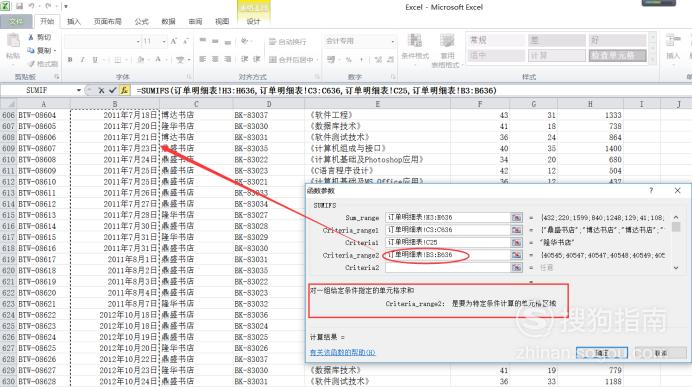The width and height of the screenshot is (692, 387).
Task: Switch to the Data (数据) tab
Action: (x=168, y=21)
